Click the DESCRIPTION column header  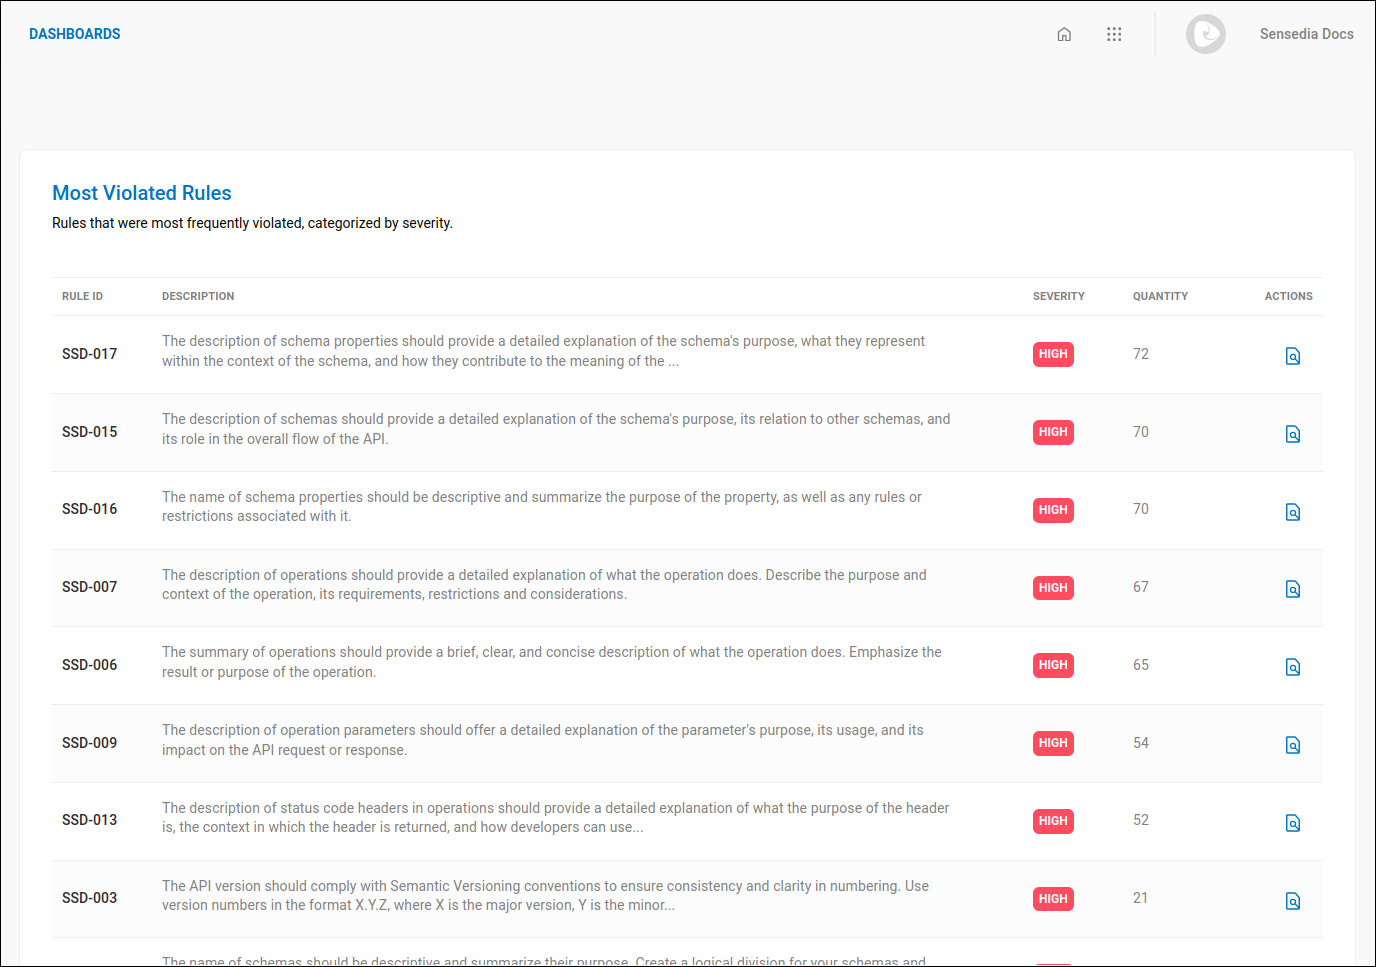(x=198, y=296)
